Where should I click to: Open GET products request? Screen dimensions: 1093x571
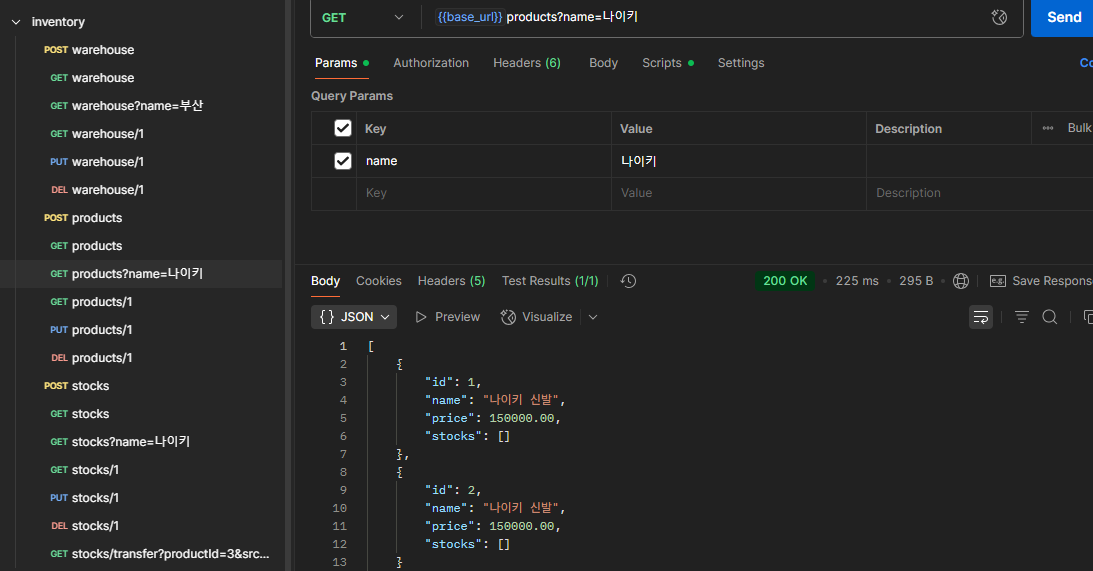click(86, 246)
